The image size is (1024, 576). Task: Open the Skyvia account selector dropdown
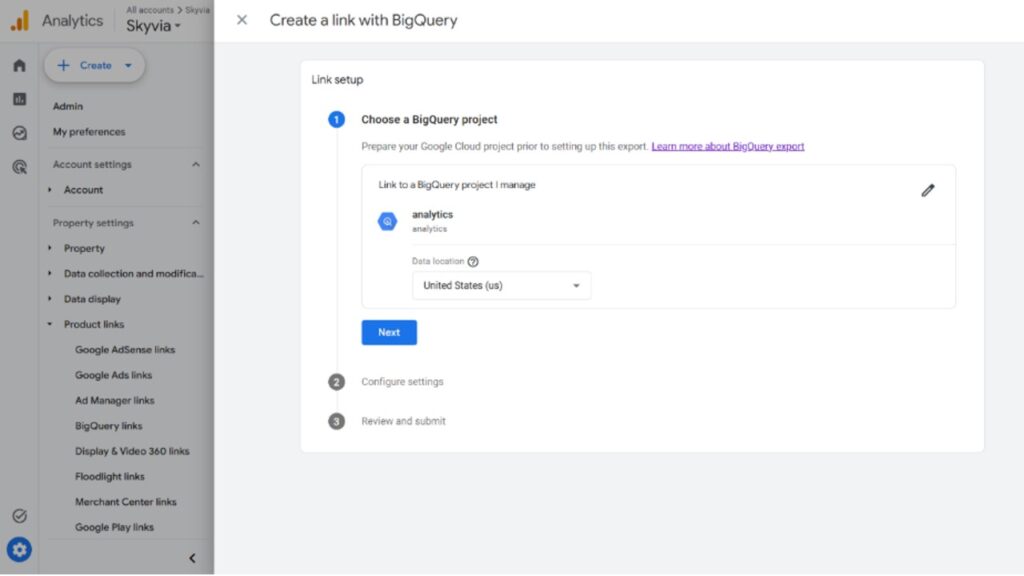(x=153, y=26)
